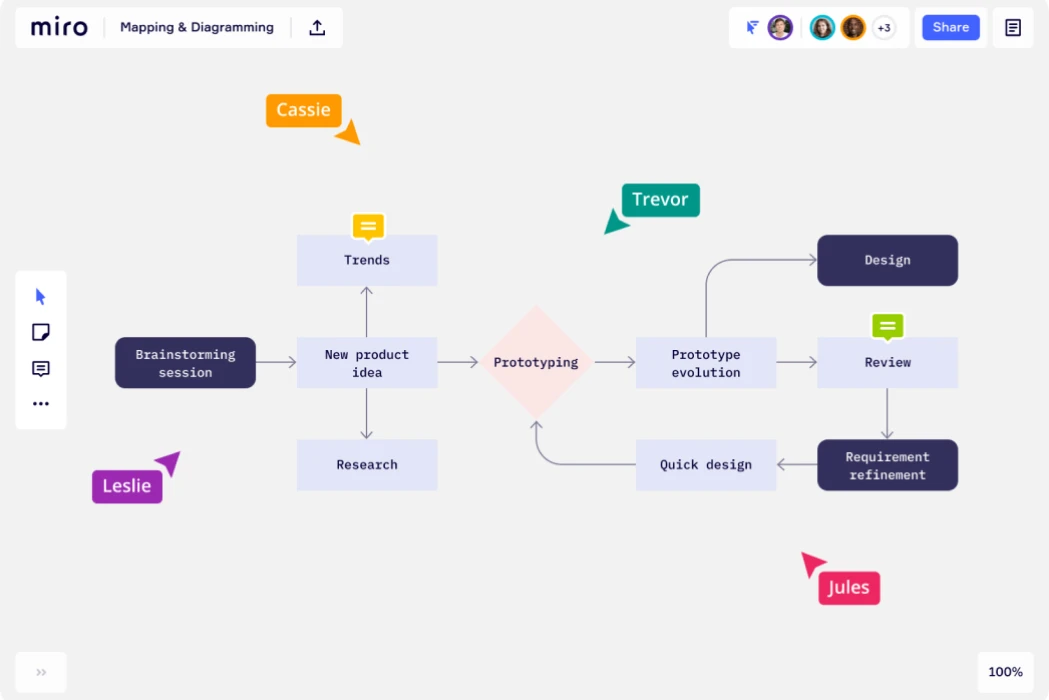
Task: Select the cursor selection tool
Action: (x=40, y=295)
